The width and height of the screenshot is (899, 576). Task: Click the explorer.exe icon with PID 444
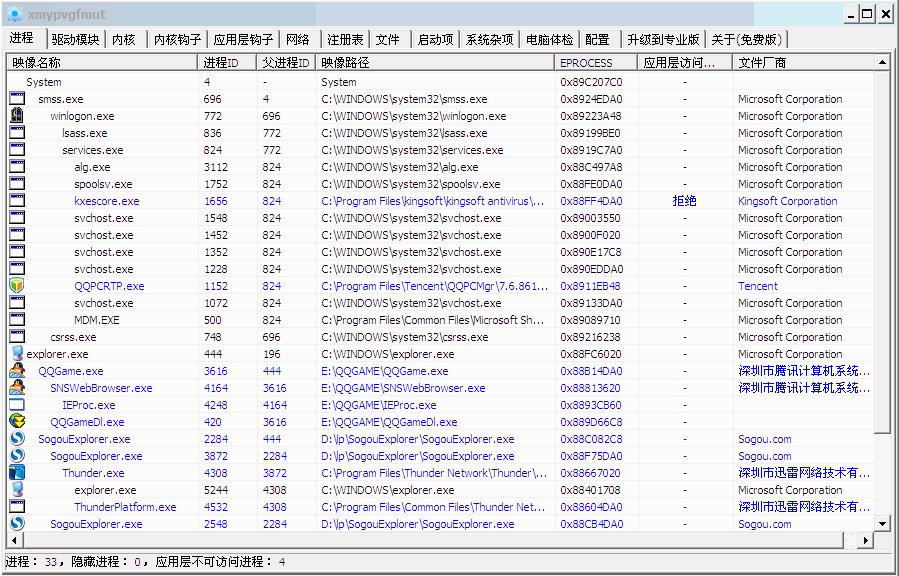17,354
